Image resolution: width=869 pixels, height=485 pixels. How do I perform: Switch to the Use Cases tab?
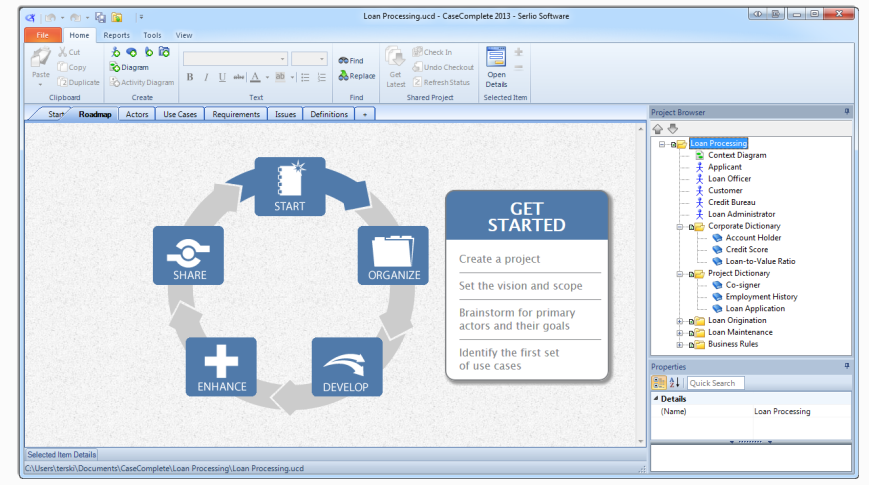coord(180,115)
